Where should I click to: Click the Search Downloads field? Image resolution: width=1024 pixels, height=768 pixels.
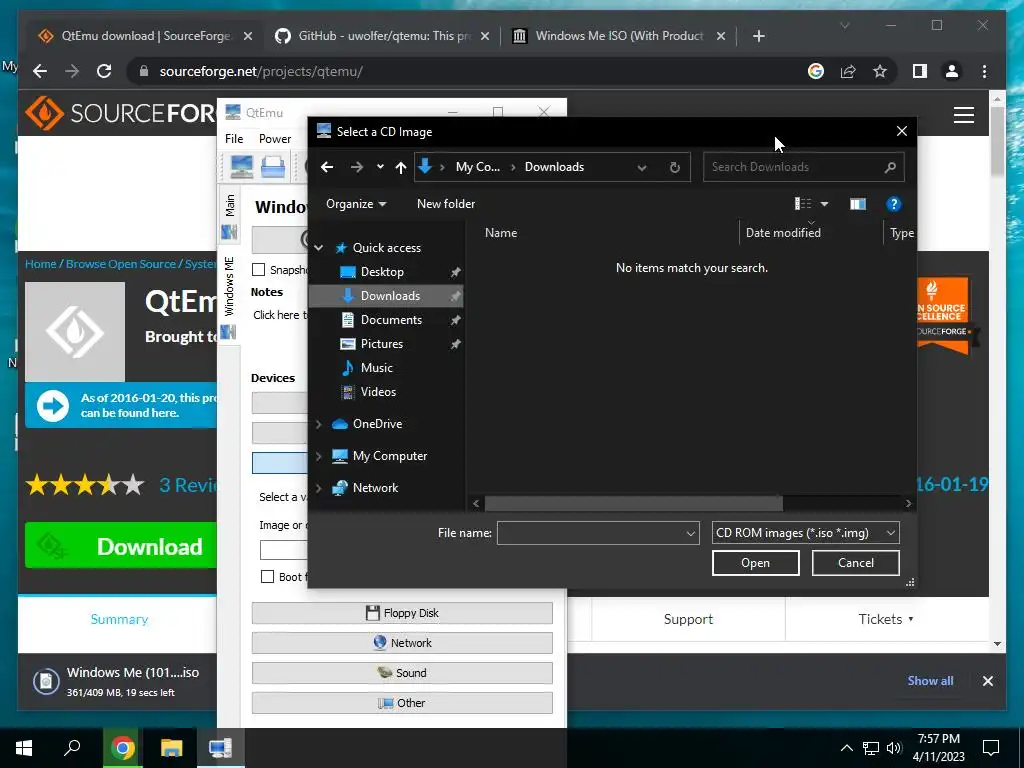pyautogui.click(x=793, y=167)
